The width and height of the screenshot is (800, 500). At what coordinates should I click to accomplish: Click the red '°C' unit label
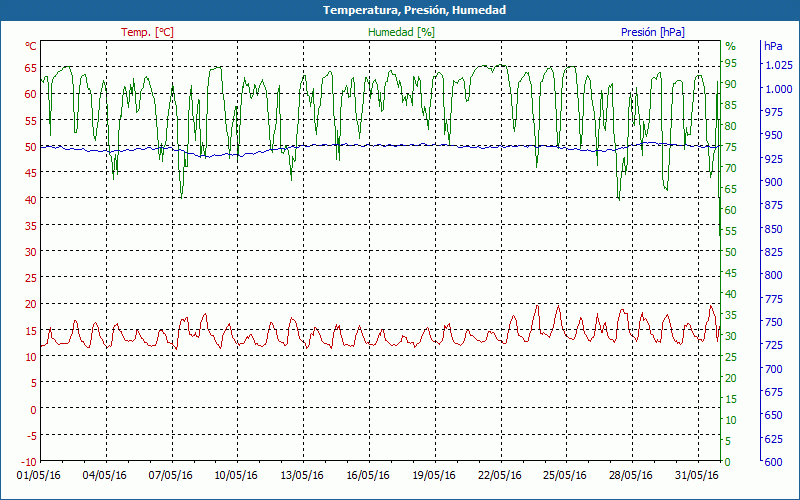coord(31,46)
